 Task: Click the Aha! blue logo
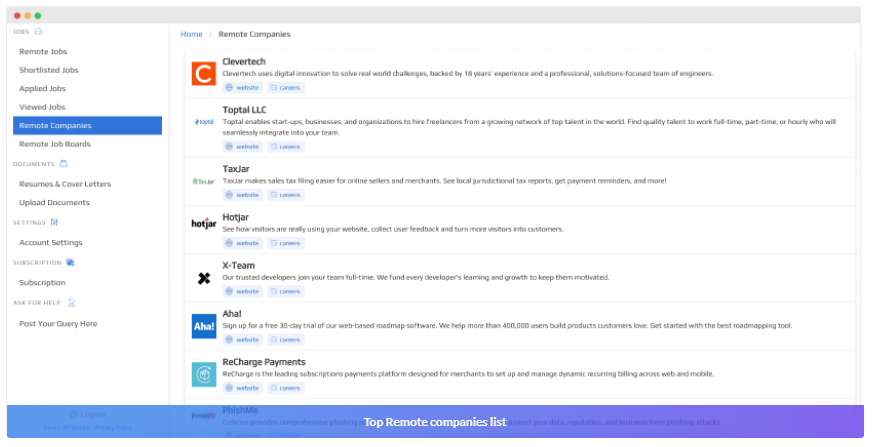[204, 326]
